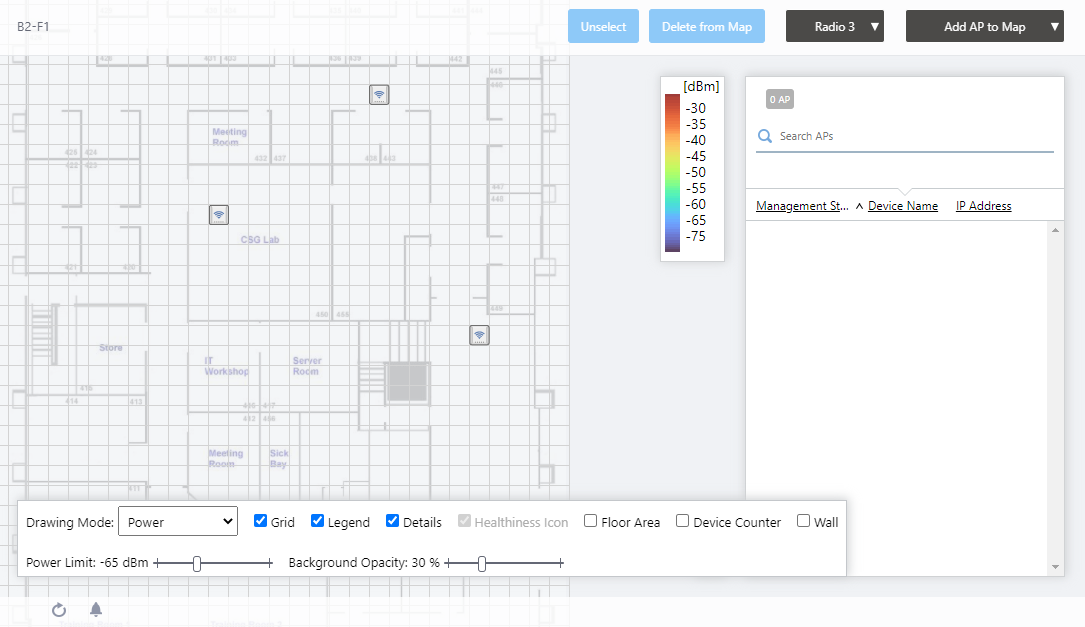Click the B2-F1 floor label
The height and width of the screenshot is (627, 1085).
coord(33,26)
